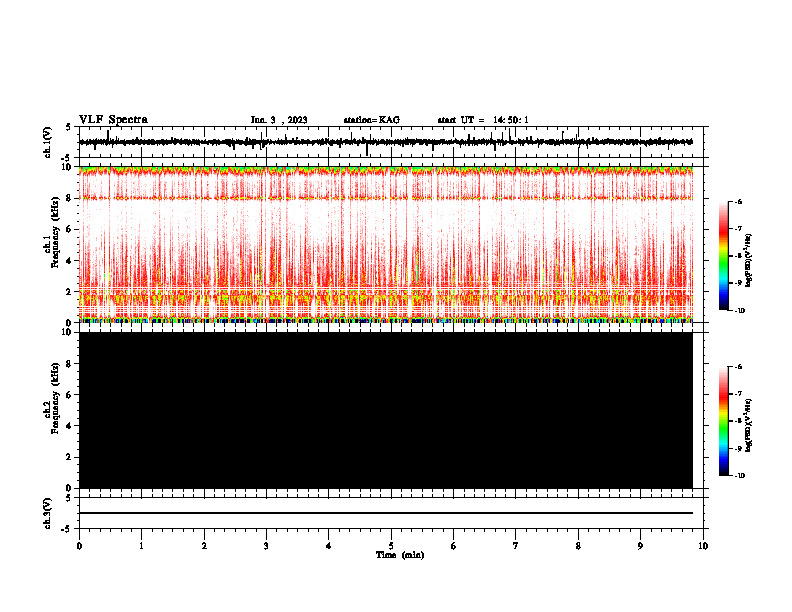Click the time axis tick label "9"
792x612 pixels.
[640, 546]
